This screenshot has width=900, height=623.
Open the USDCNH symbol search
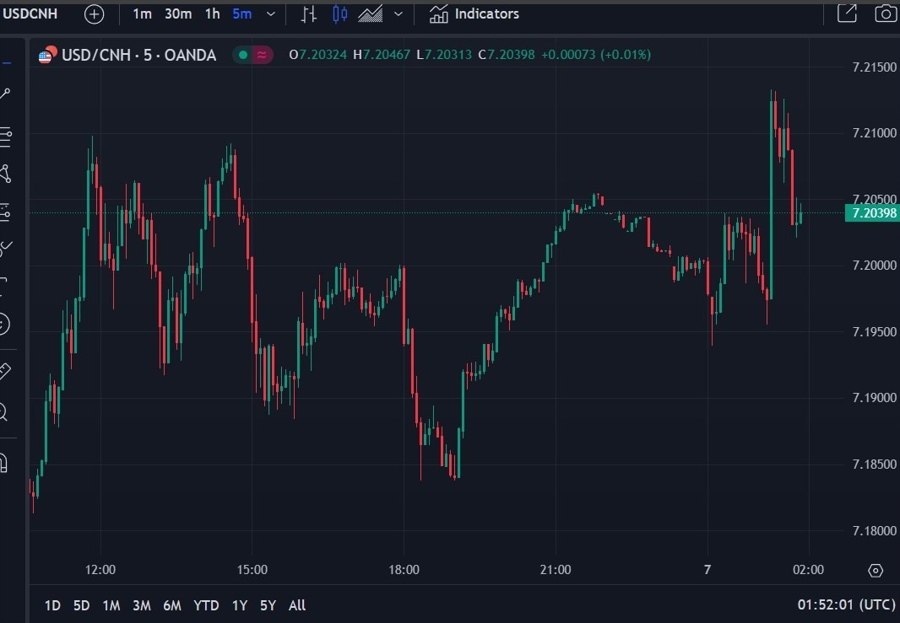click(x=30, y=14)
